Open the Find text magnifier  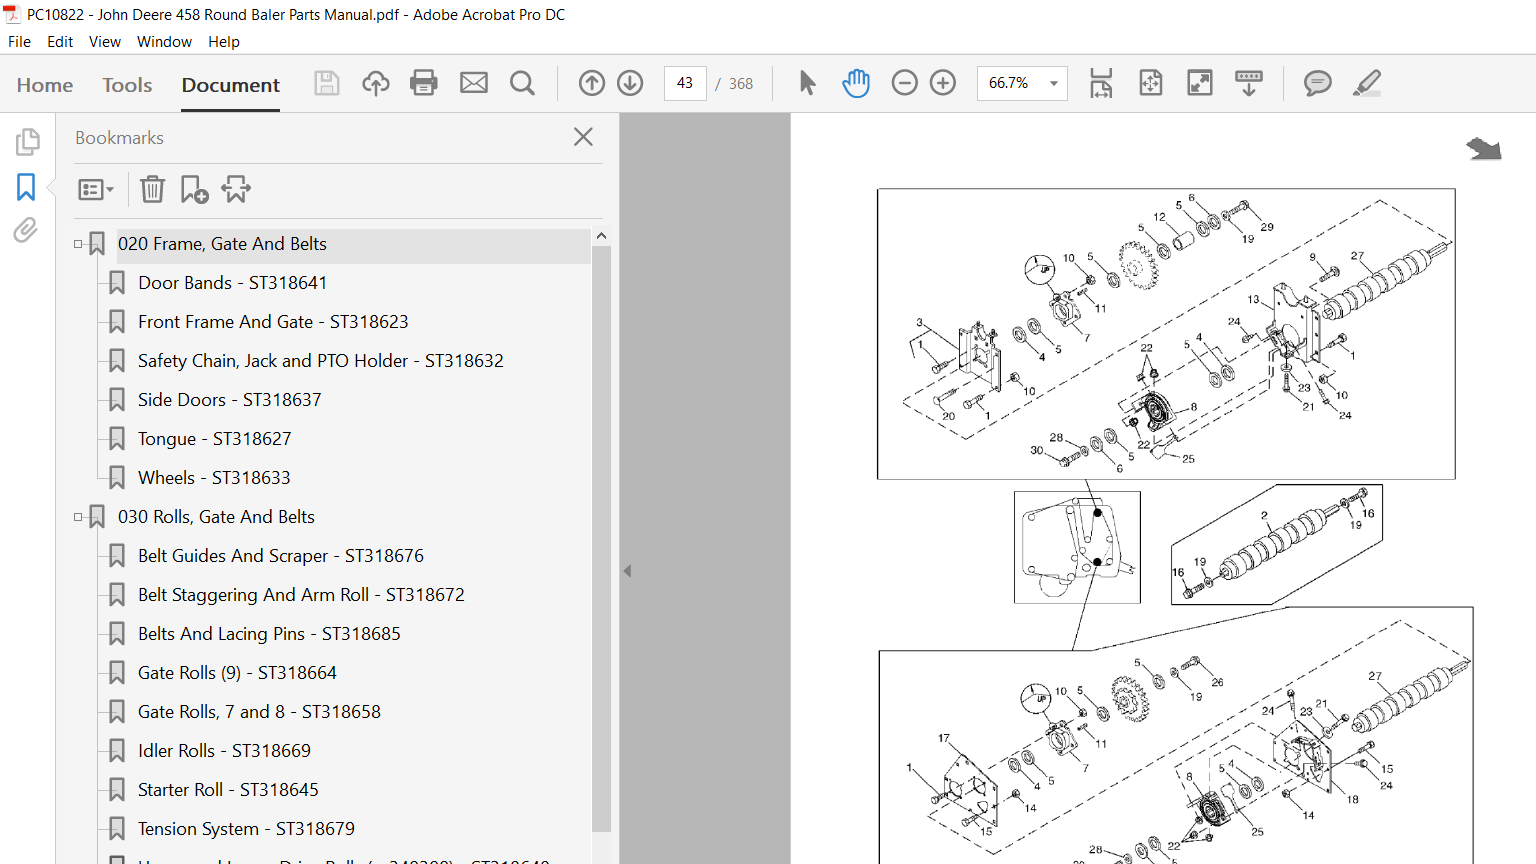click(522, 83)
